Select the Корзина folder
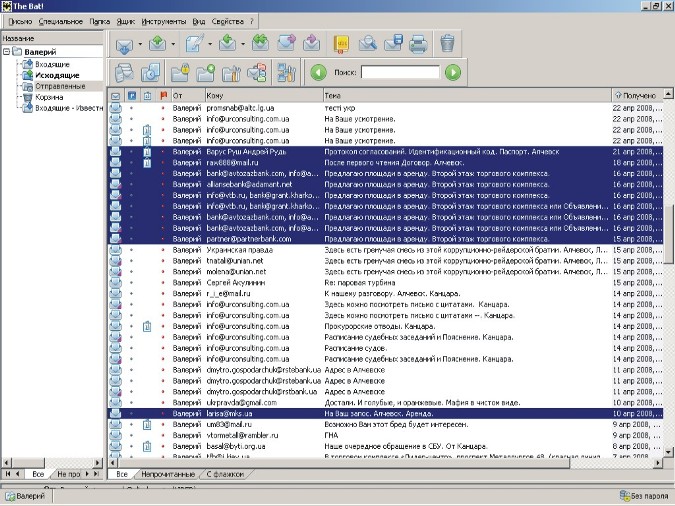 (x=49, y=97)
